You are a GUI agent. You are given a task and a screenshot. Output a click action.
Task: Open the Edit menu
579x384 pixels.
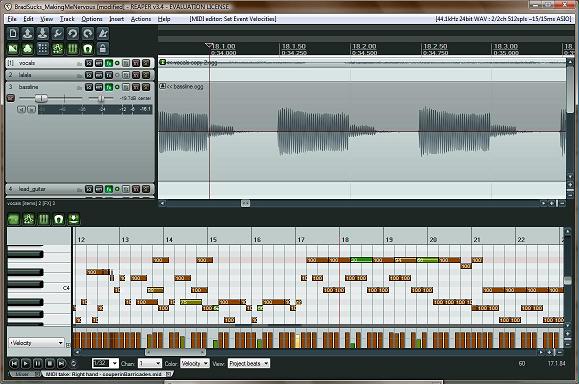click(x=28, y=19)
